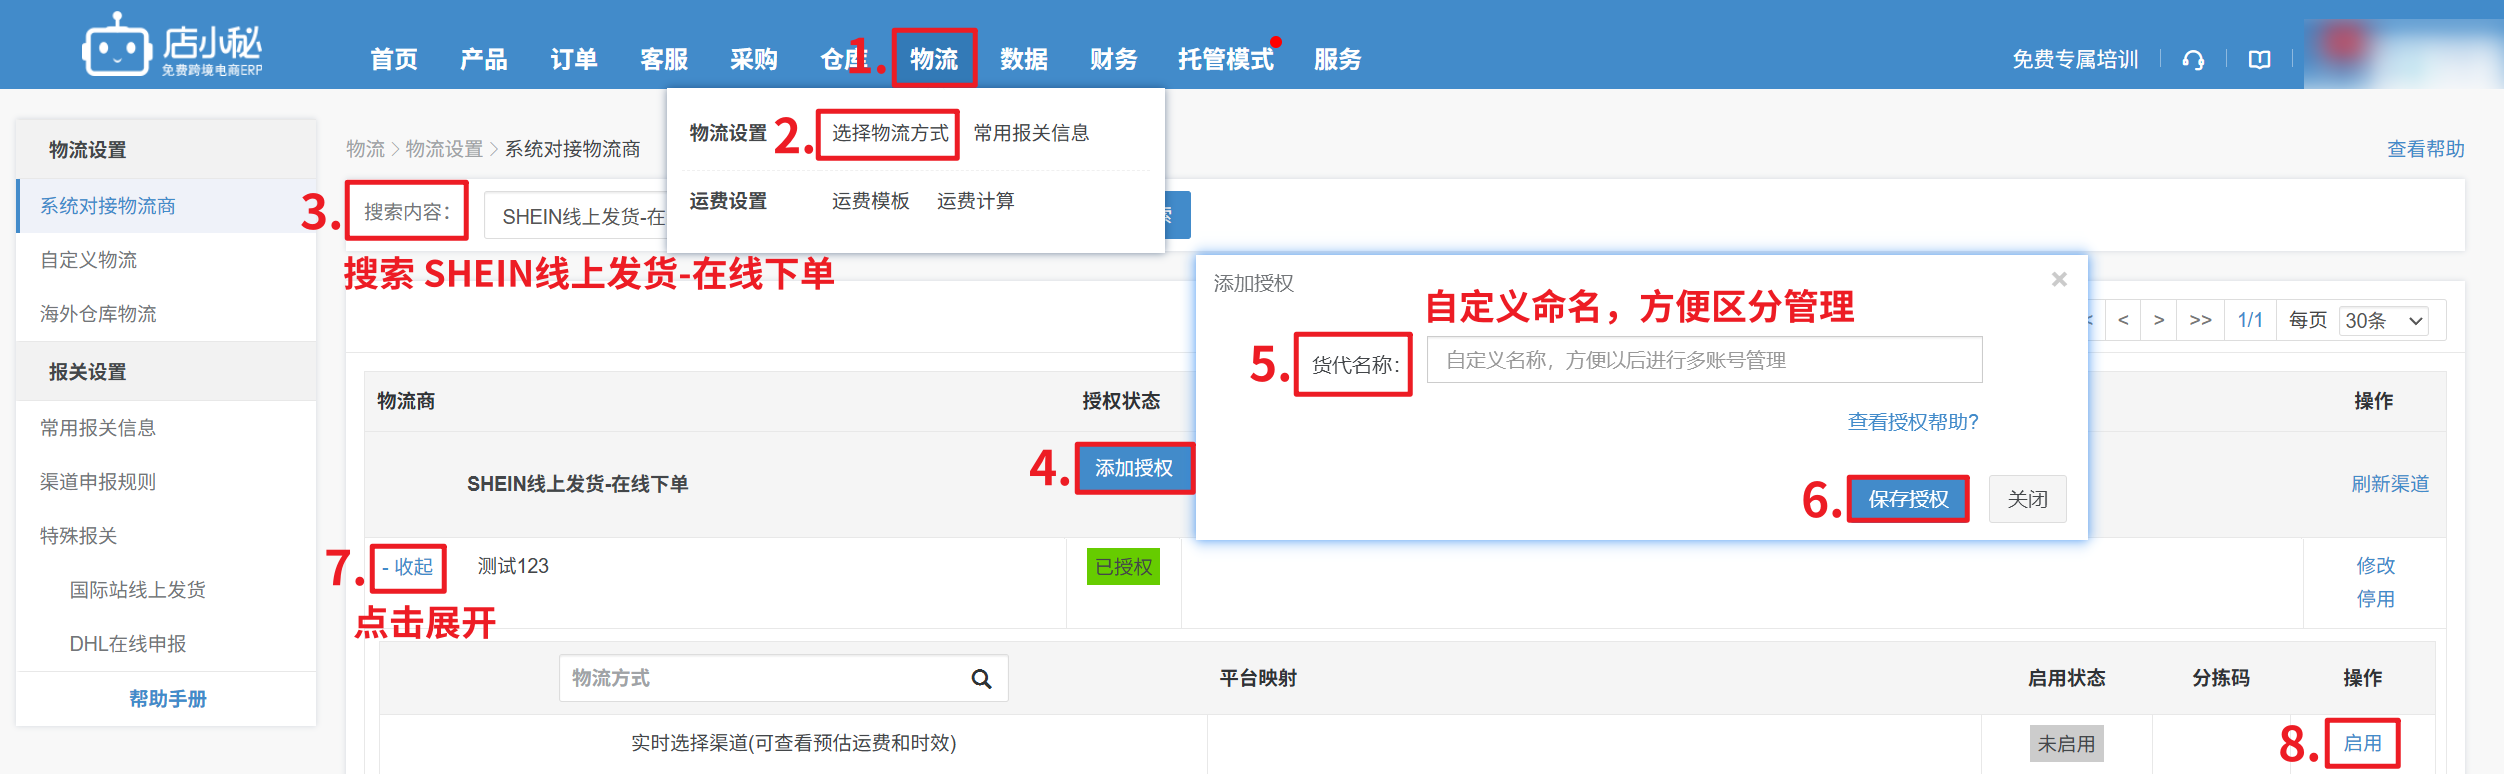Image resolution: width=2504 pixels, height=774 pixels.
Task: Click the 保存授权 button
Action: tap(1907, 499)
